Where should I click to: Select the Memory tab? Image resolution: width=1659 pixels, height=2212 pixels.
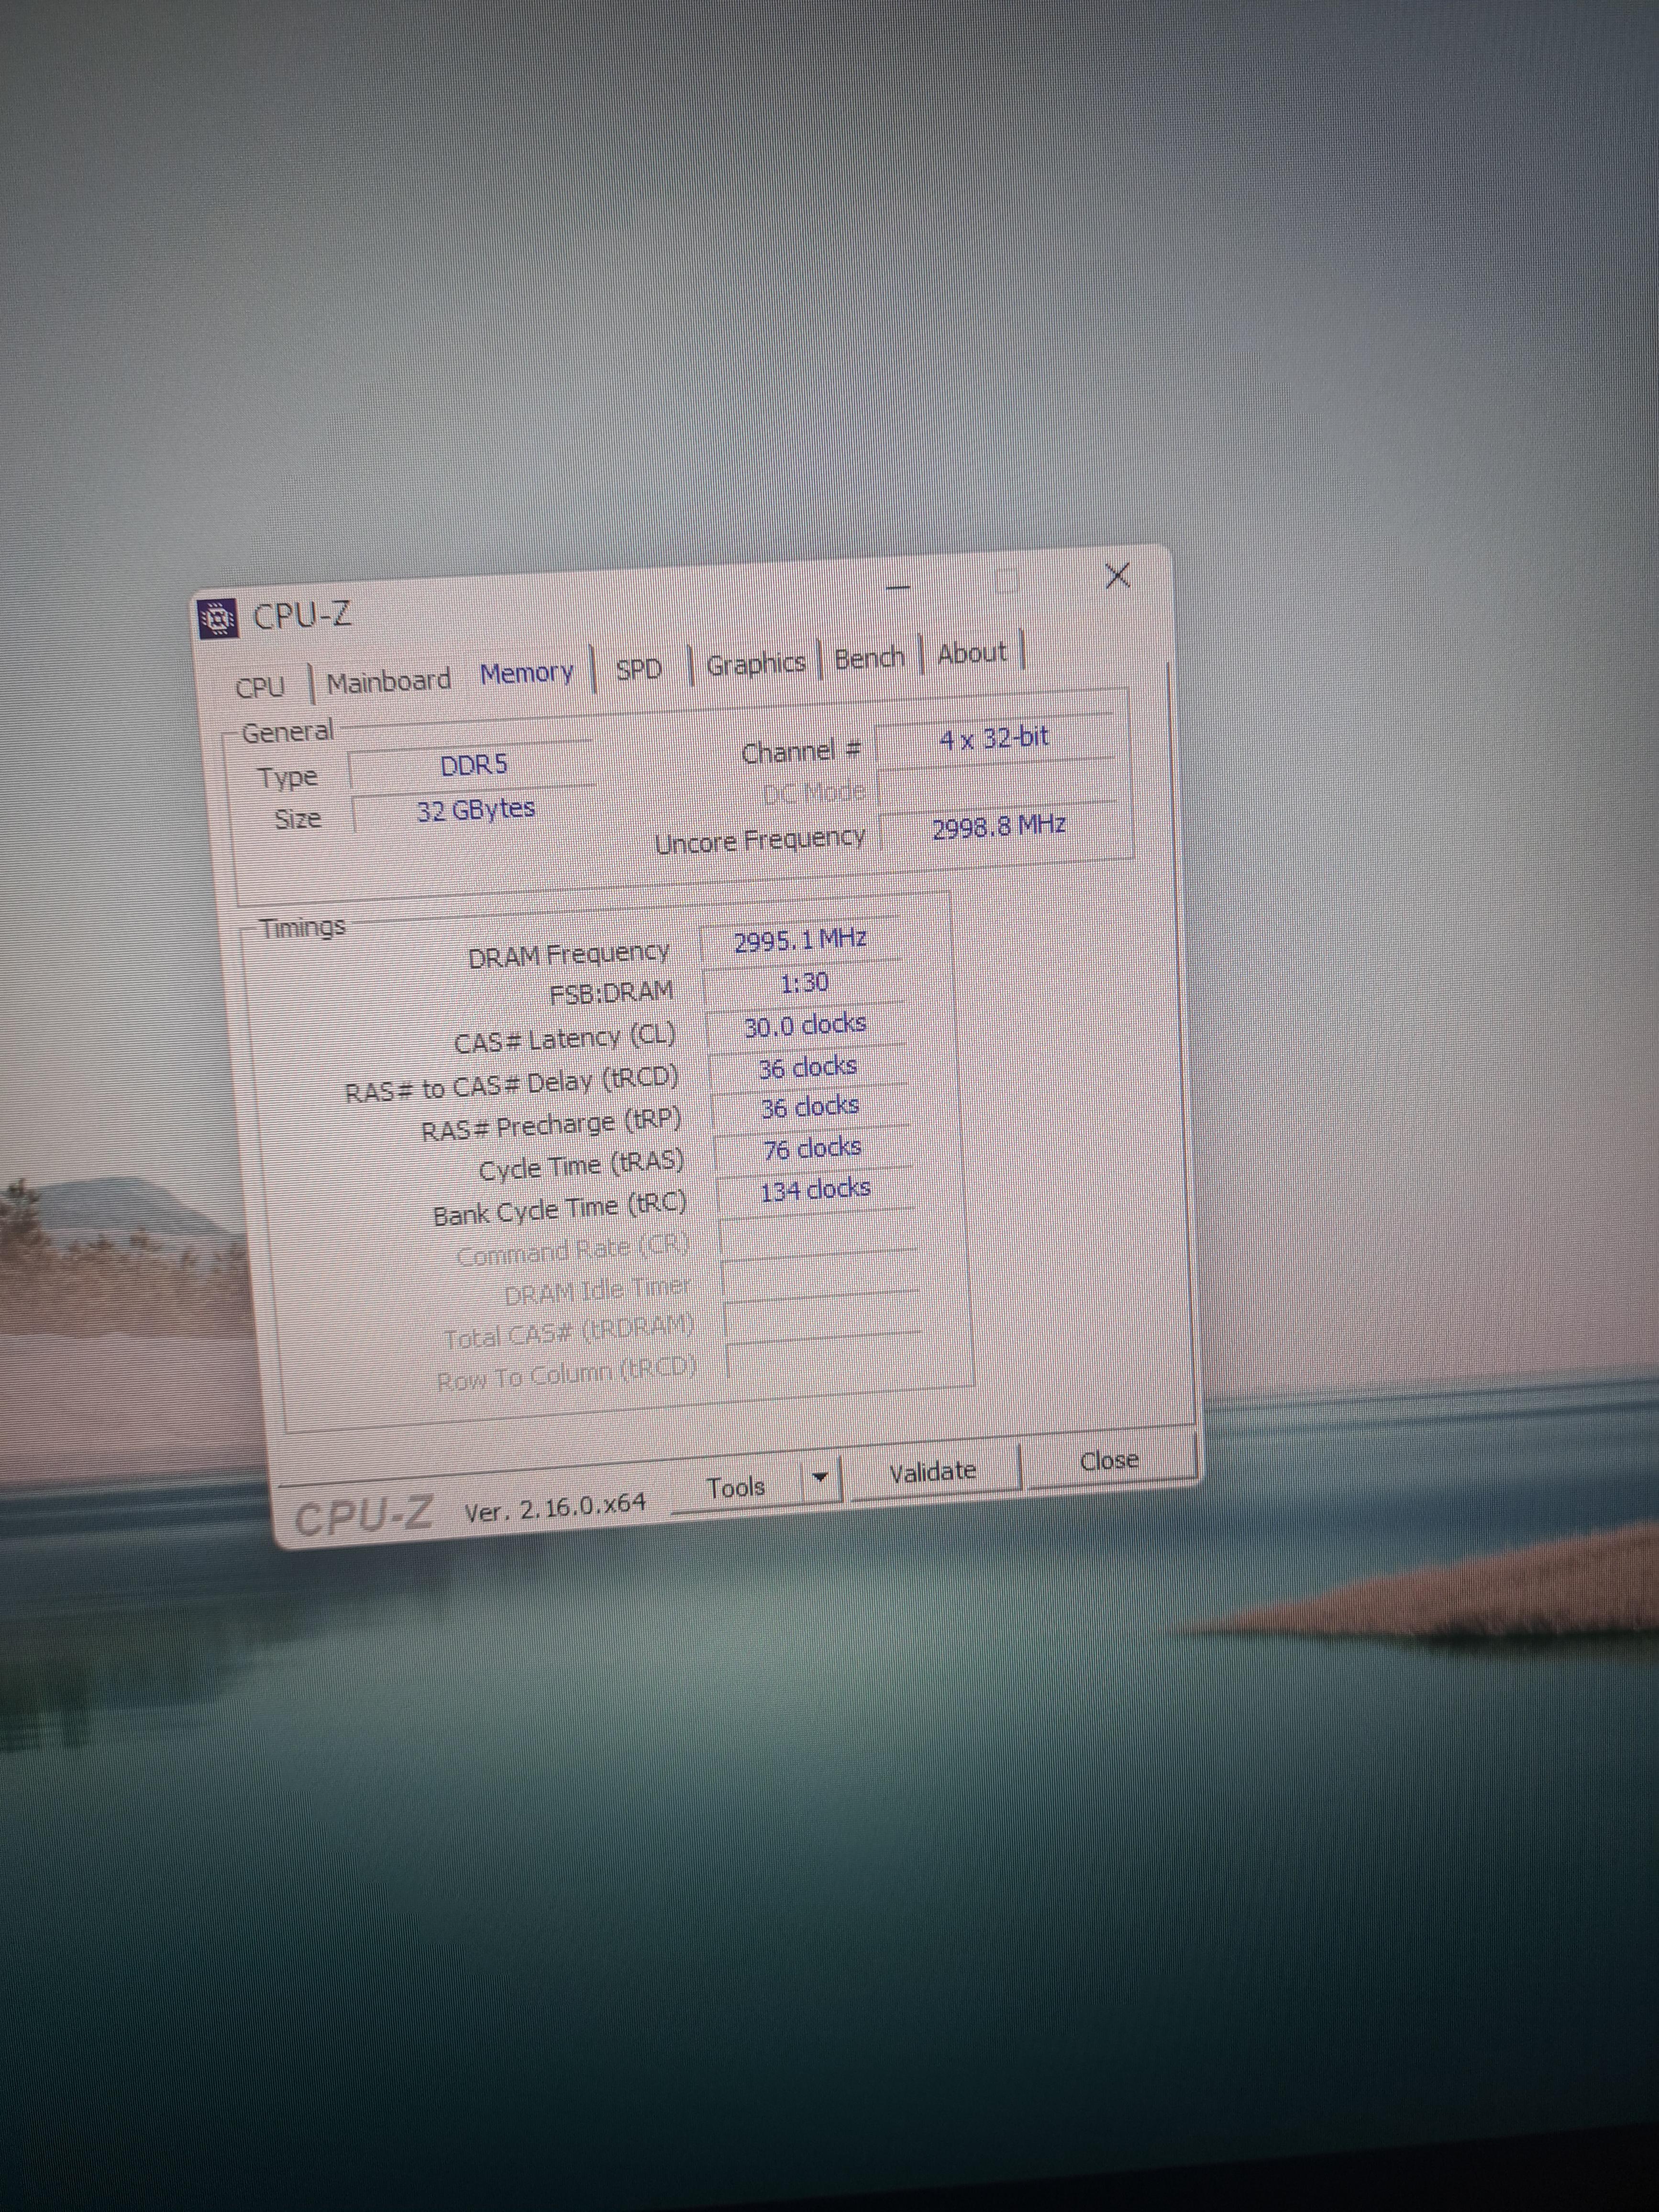[x=527, y=673]
